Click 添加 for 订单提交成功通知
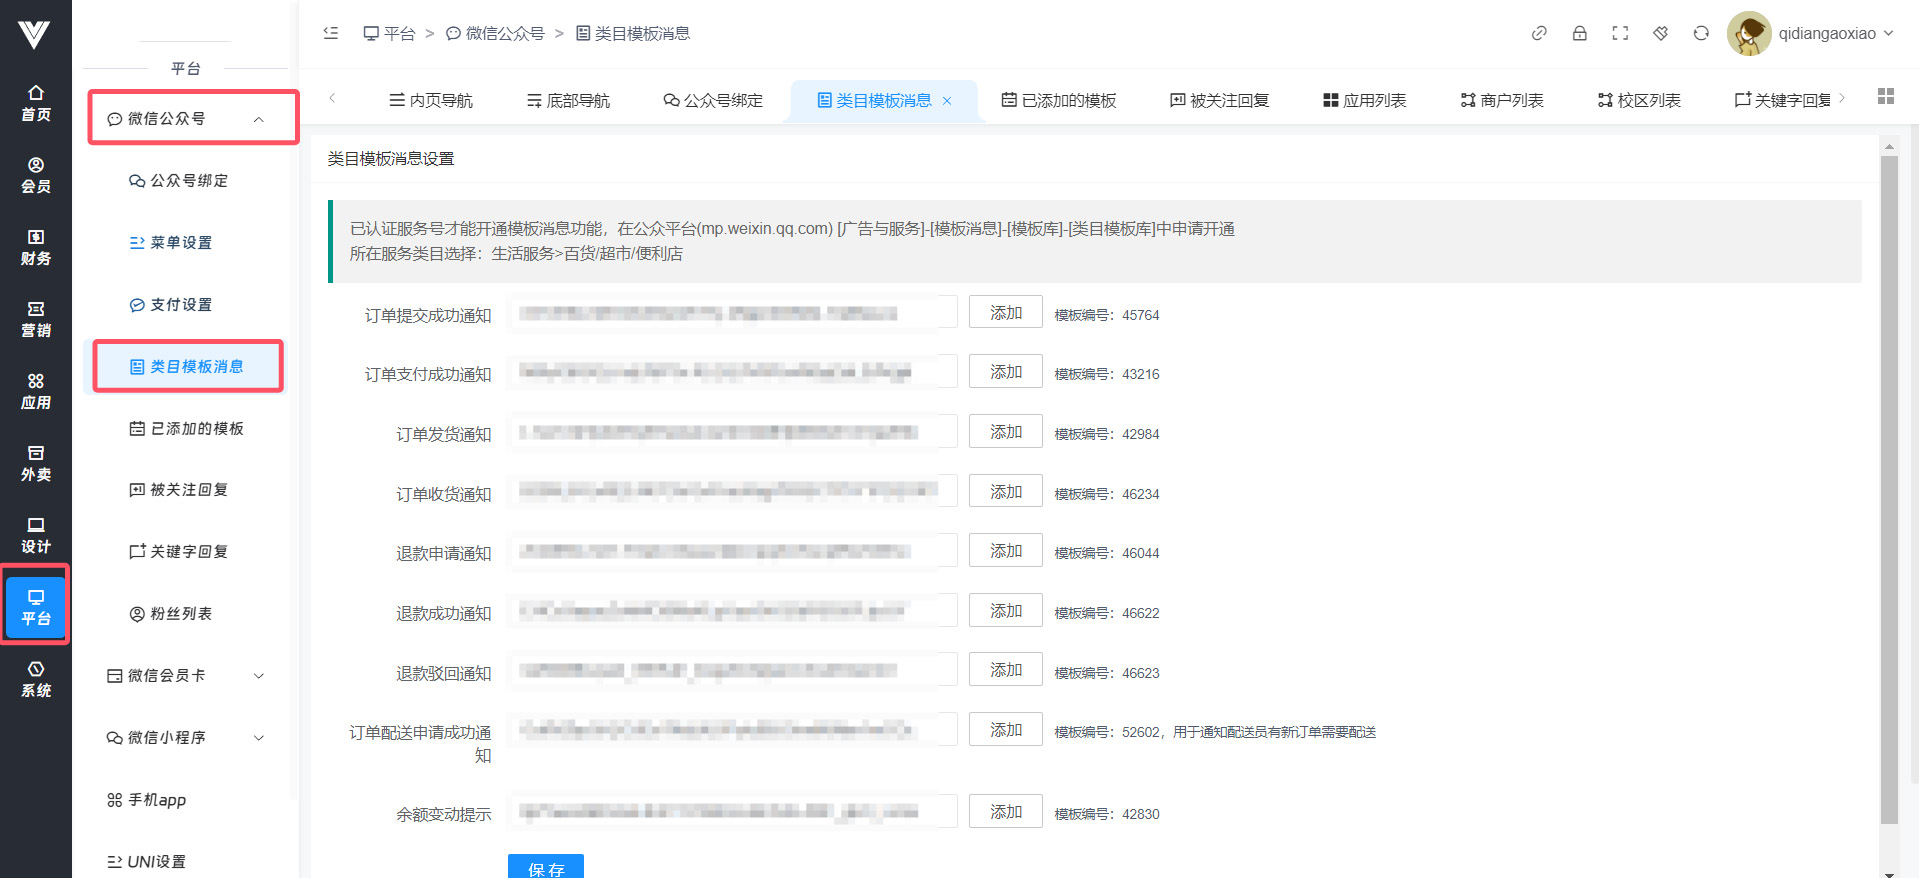The width and height of the screenshot is (1919, 878). coord(1005,313)
